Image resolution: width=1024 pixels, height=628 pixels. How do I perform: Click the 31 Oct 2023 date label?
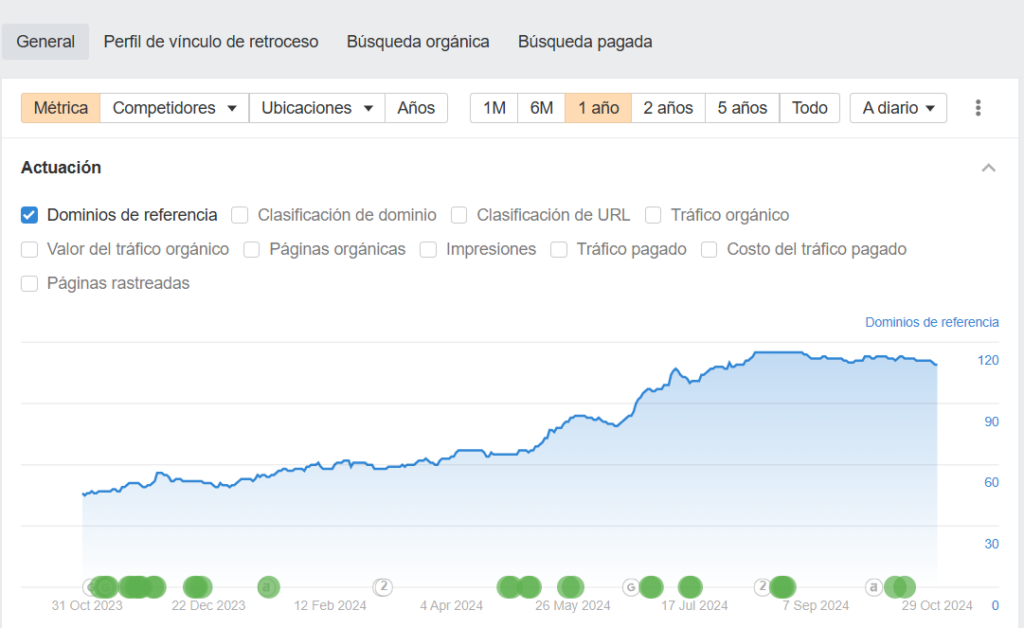[87, 606]
